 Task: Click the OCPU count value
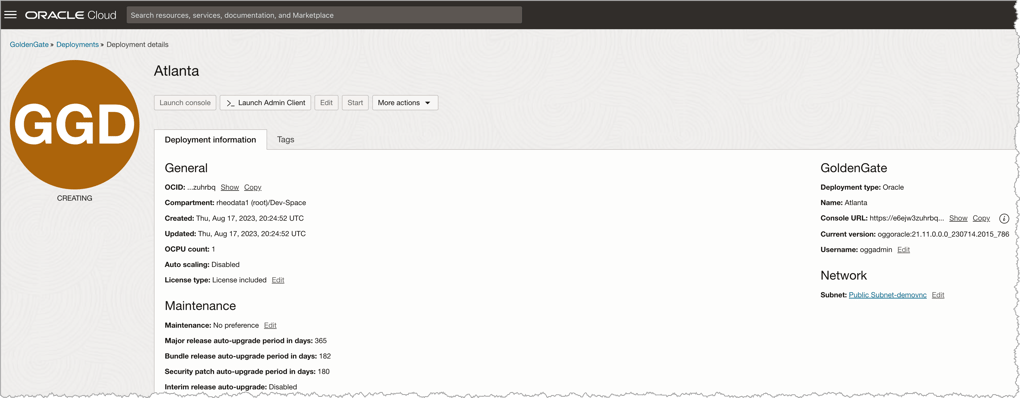coord(213,249)
